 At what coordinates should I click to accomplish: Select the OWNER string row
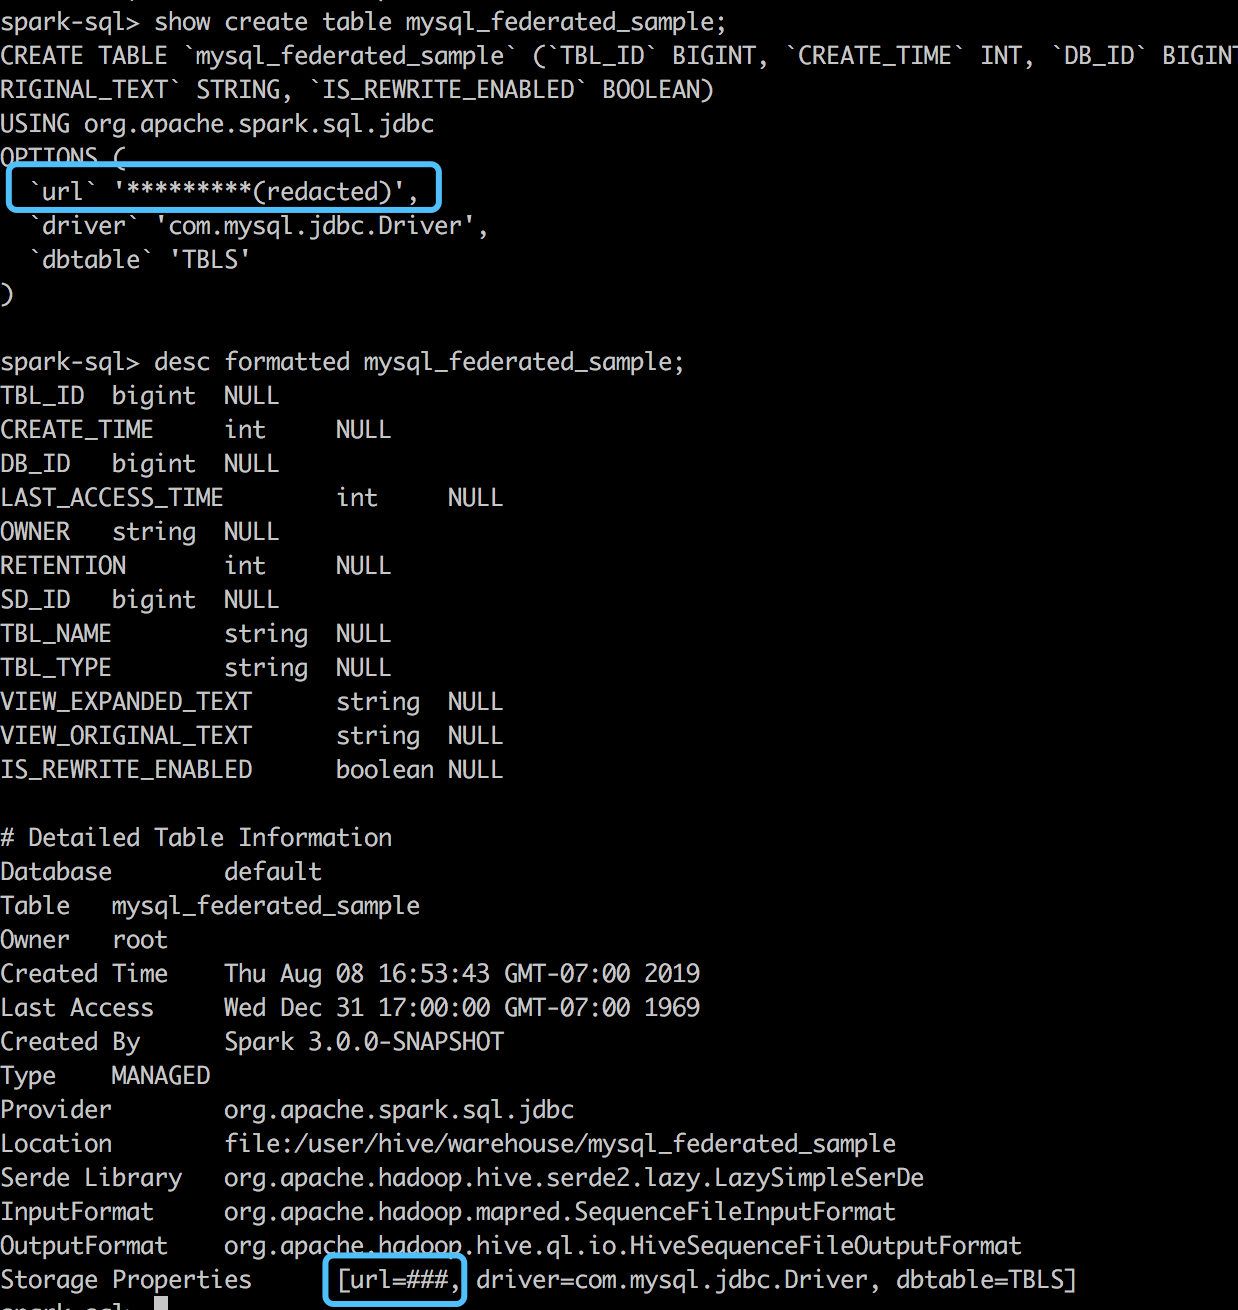[140, 532]
